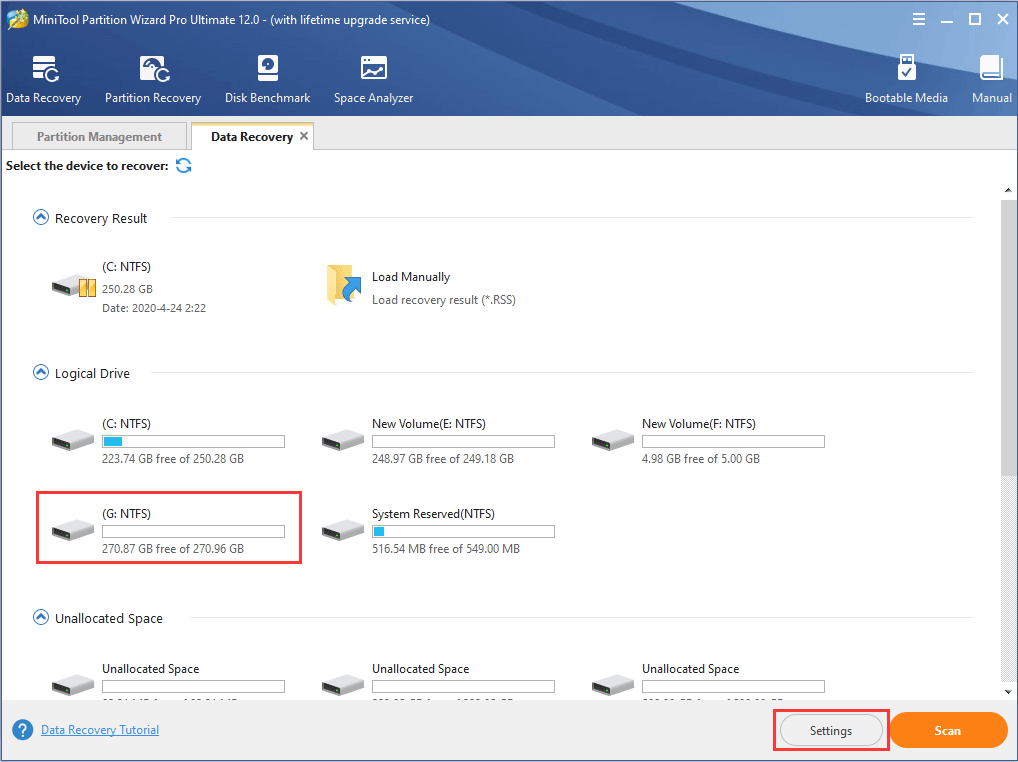This screenshot has height=762, width=1018.
Task: Select the G: NTFS drive icon
Action: (73, 530)
